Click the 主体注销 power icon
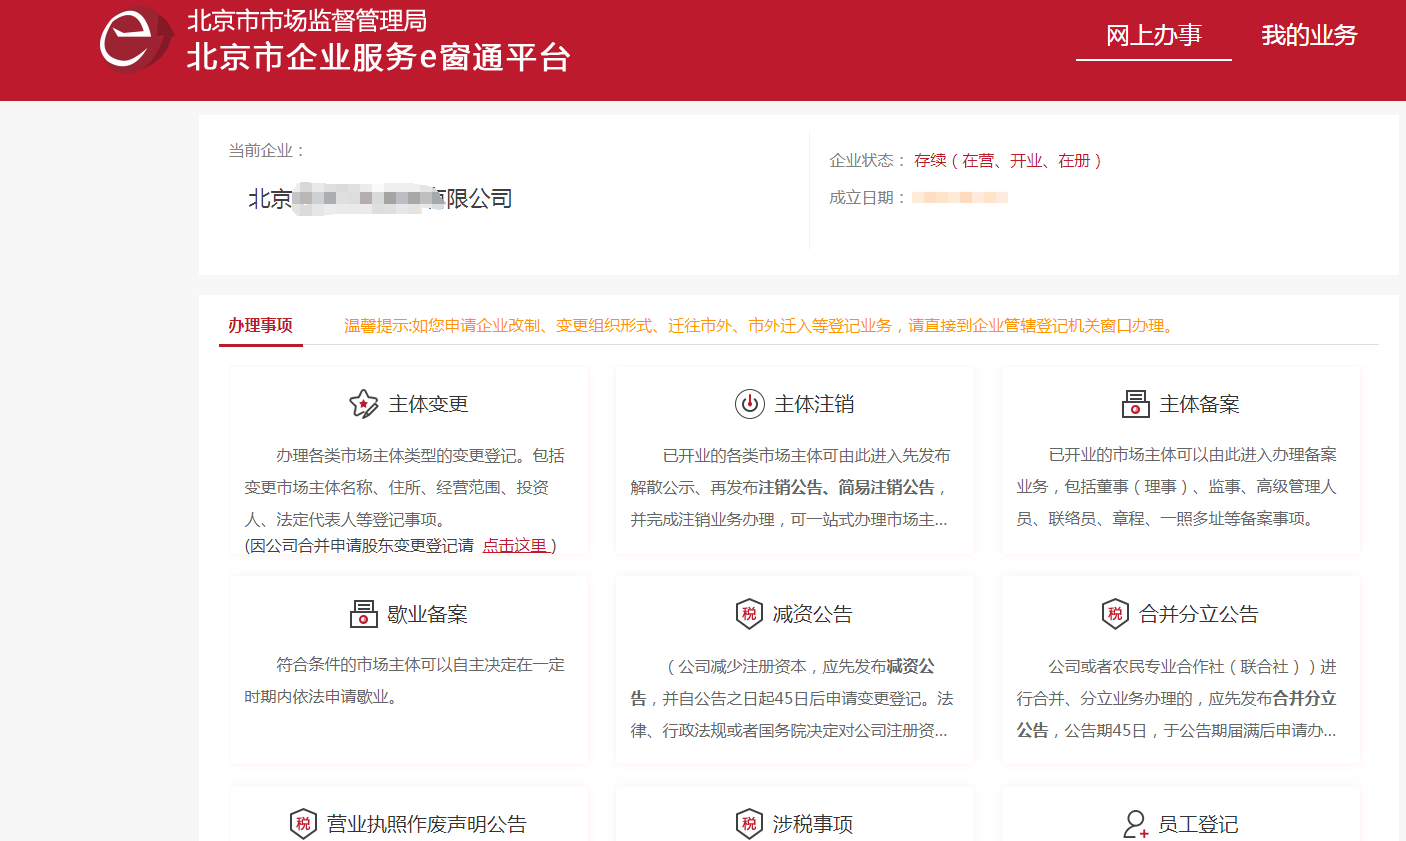The height and width of the screenshot is (841, 1406). [x=749, y=404]
